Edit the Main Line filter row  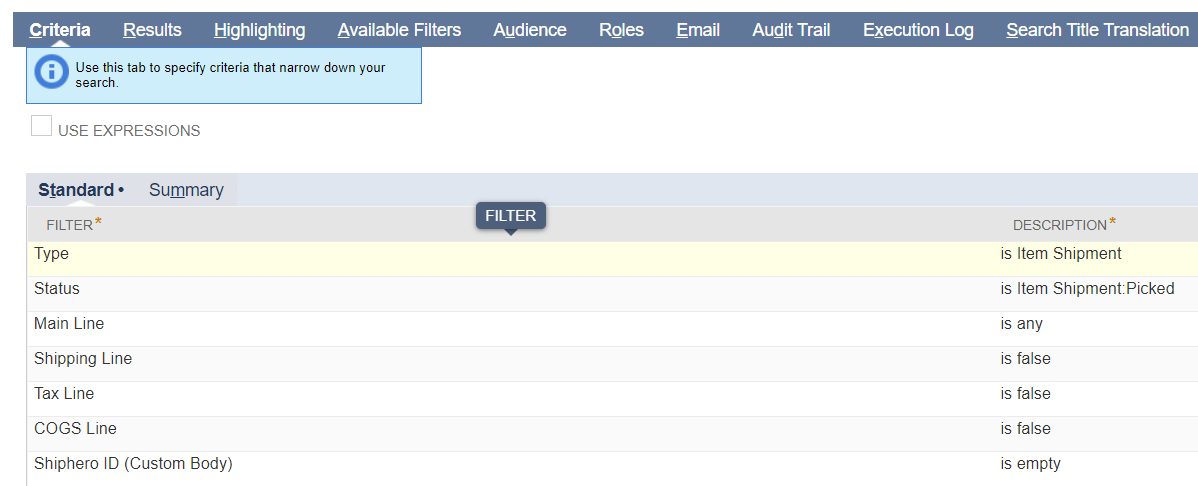(69, 324)
